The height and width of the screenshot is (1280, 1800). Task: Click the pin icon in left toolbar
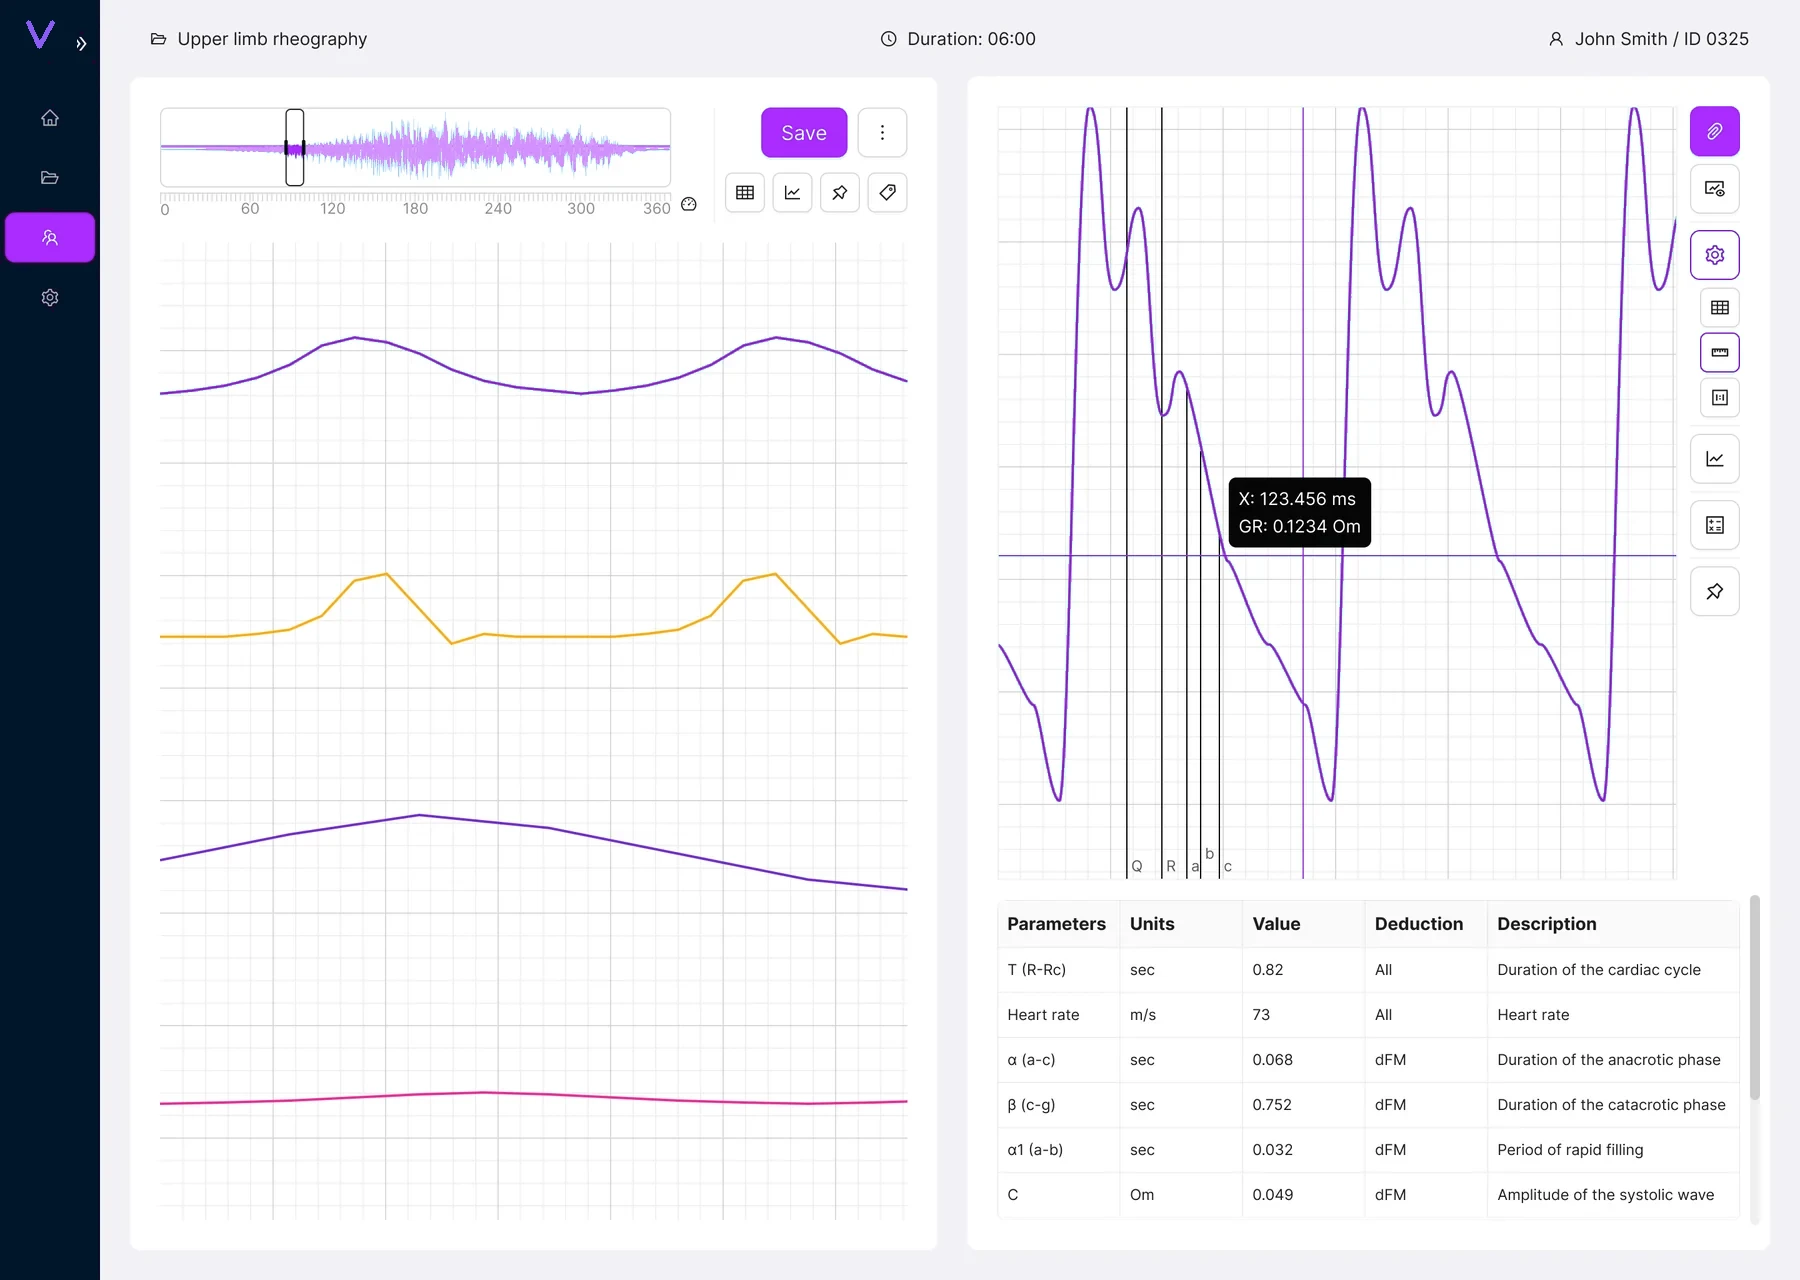click(x=840, y=193)
